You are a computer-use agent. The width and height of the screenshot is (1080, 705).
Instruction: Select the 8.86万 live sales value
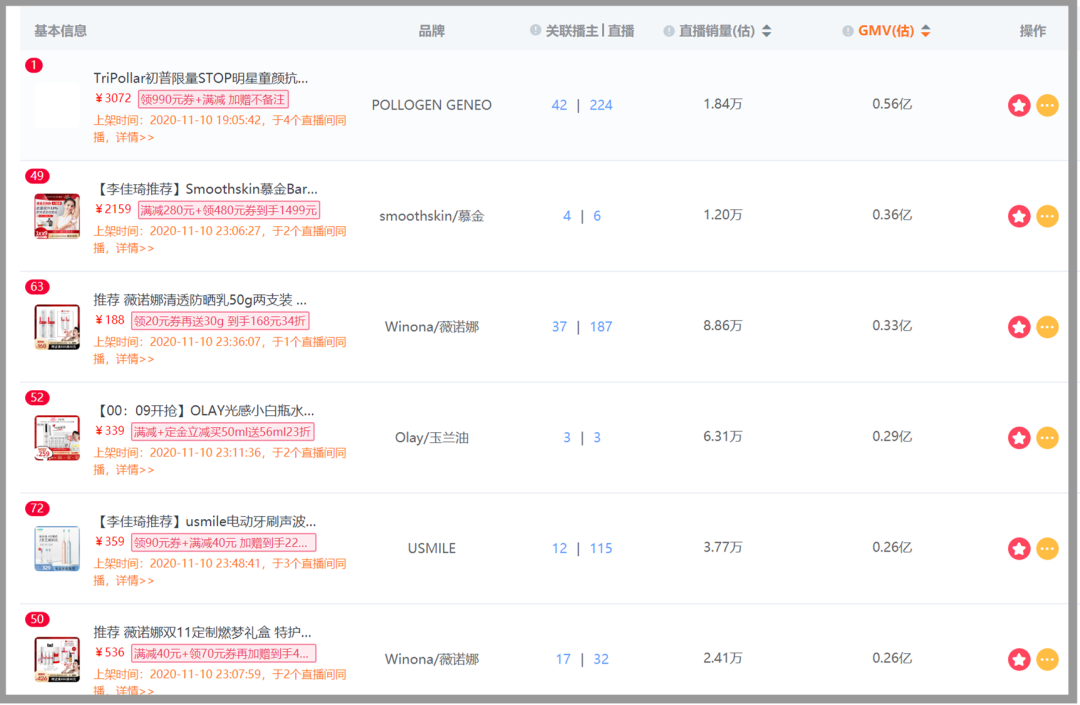[723, 326]
